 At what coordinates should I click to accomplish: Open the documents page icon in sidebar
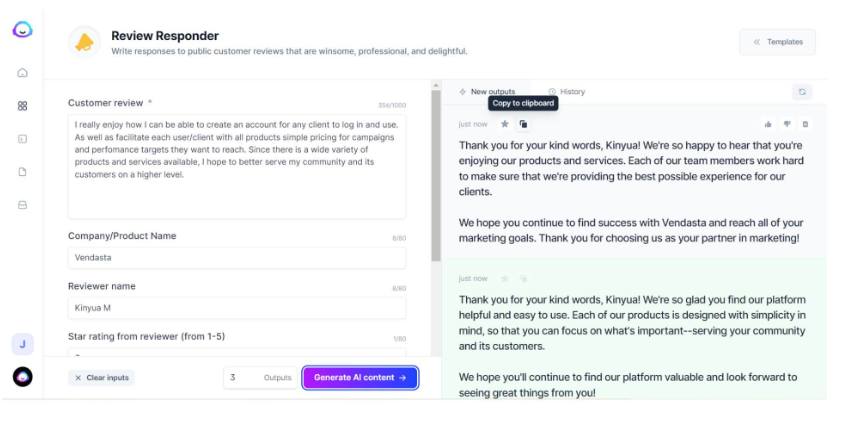pos(22,172)
